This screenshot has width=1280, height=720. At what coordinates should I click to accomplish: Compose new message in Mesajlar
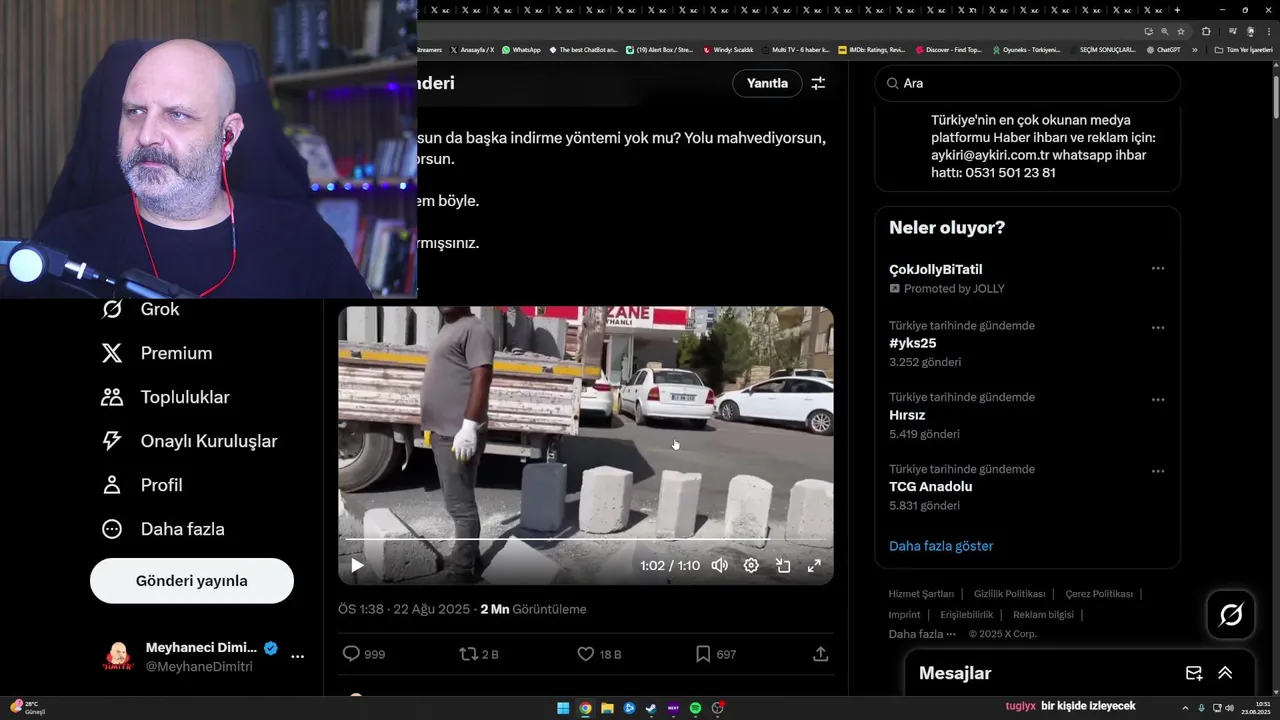(x=1193, y=674)
